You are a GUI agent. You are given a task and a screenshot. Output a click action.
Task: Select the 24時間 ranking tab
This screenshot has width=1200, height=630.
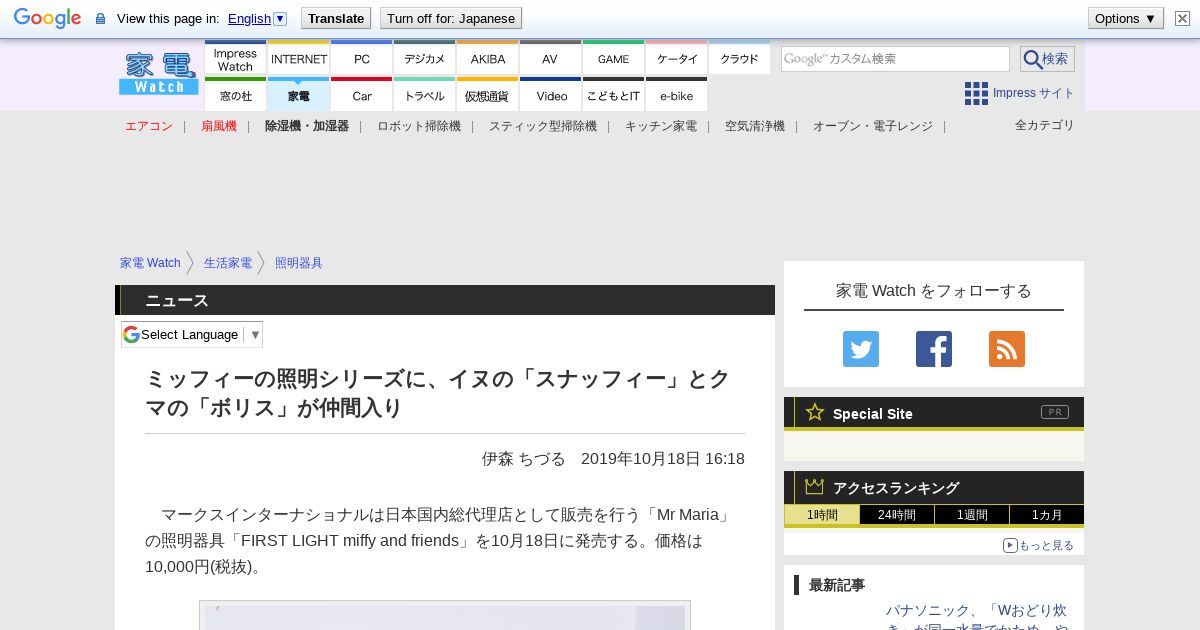pos(897,515)
